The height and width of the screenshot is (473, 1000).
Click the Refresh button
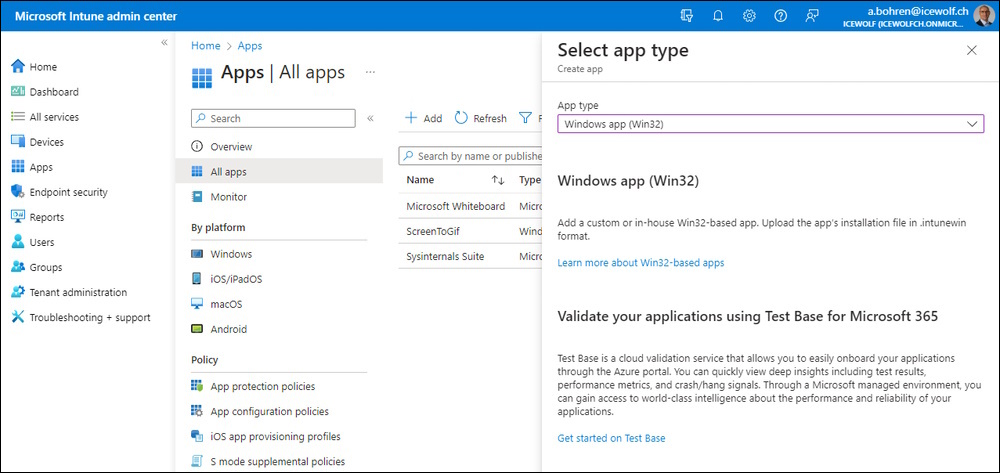[x=481, y=118]
